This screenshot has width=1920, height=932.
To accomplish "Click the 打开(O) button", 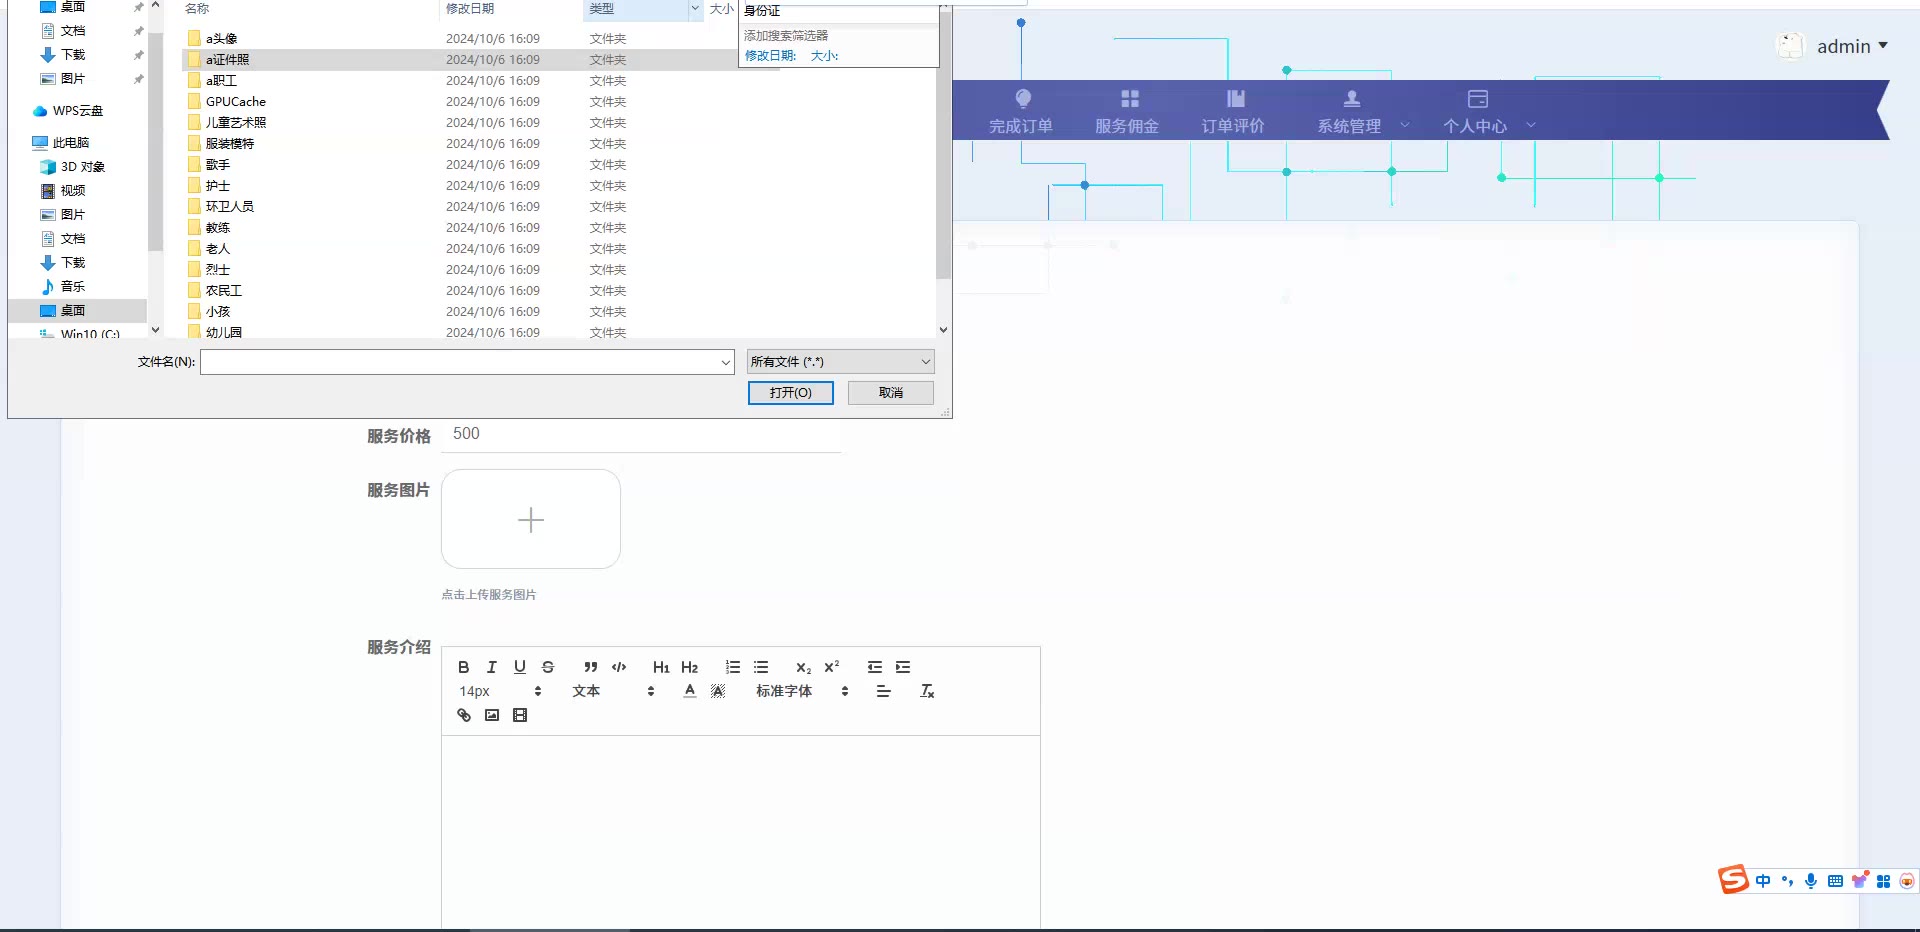I will point(790,393).
